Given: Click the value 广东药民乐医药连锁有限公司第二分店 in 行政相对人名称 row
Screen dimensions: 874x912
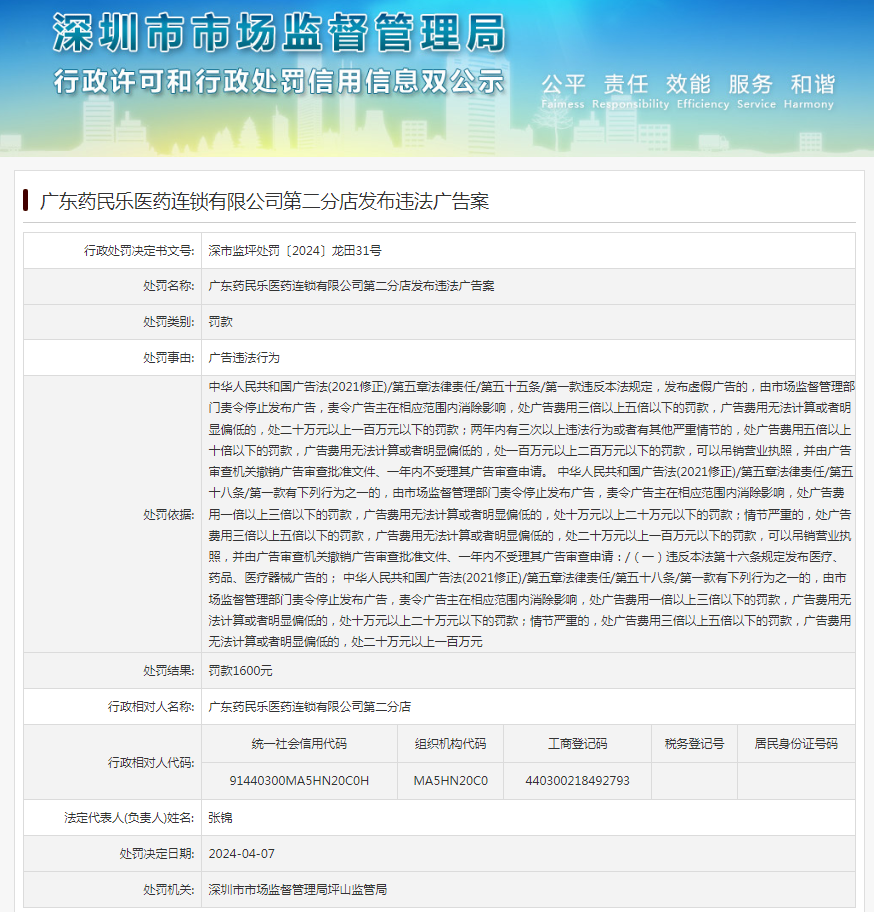Looking at the screenshot, I should (x=309, y=707).
